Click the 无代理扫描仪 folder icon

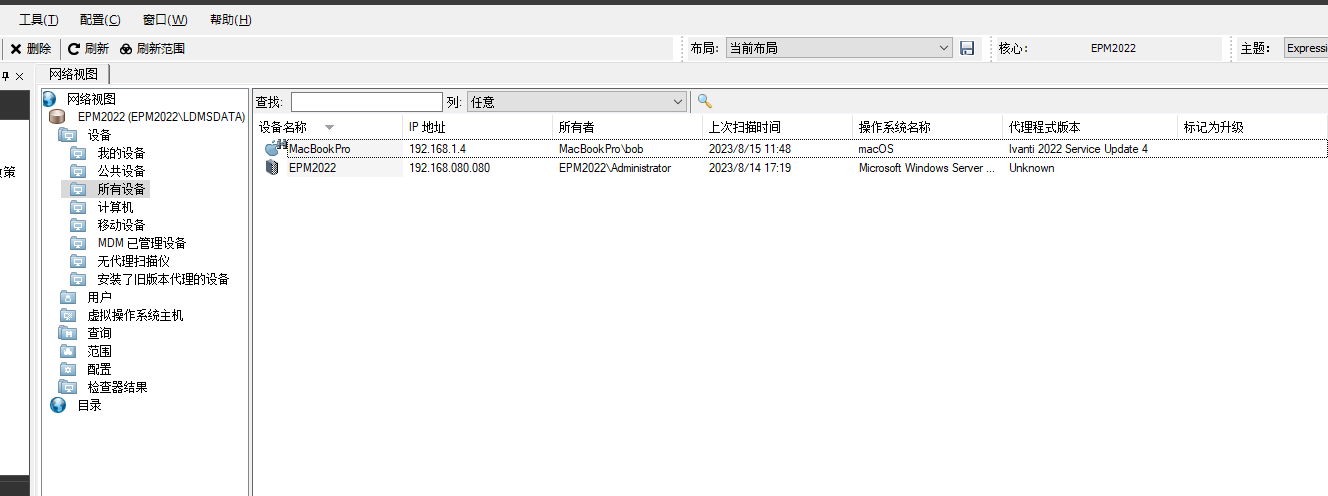(78, 261)
